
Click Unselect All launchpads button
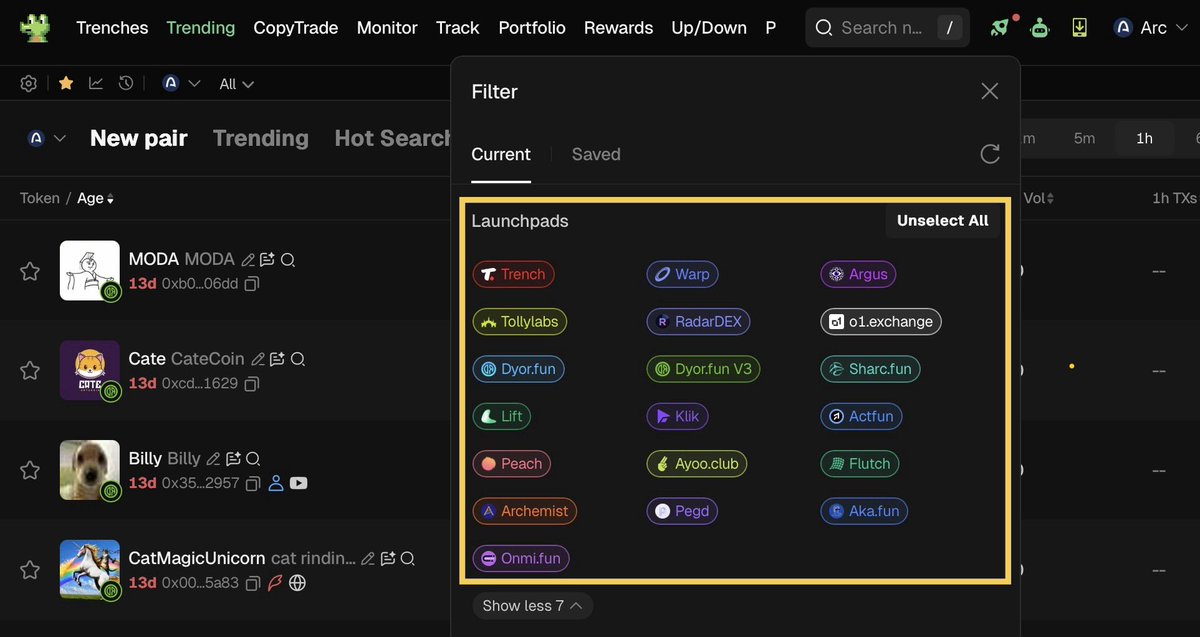coord(943,221)
